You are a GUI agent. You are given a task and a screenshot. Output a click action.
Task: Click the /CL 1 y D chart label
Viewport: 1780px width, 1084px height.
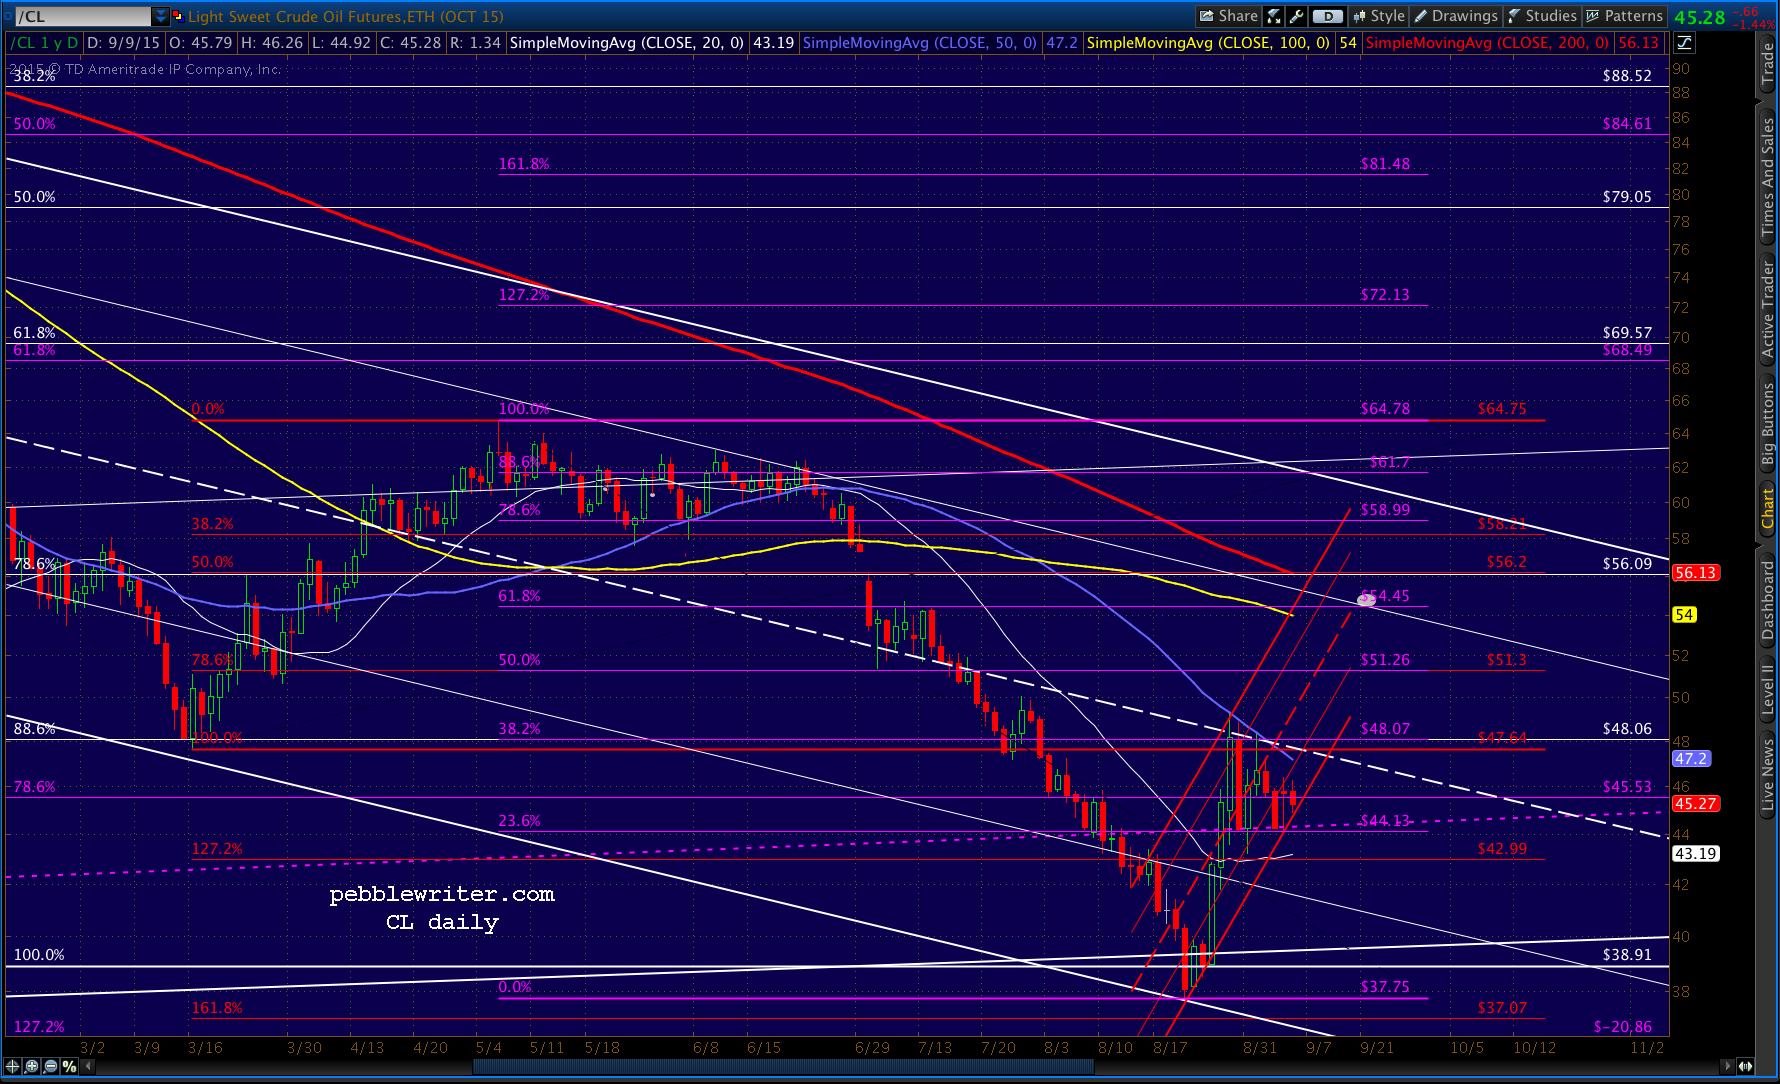[44, 42]
